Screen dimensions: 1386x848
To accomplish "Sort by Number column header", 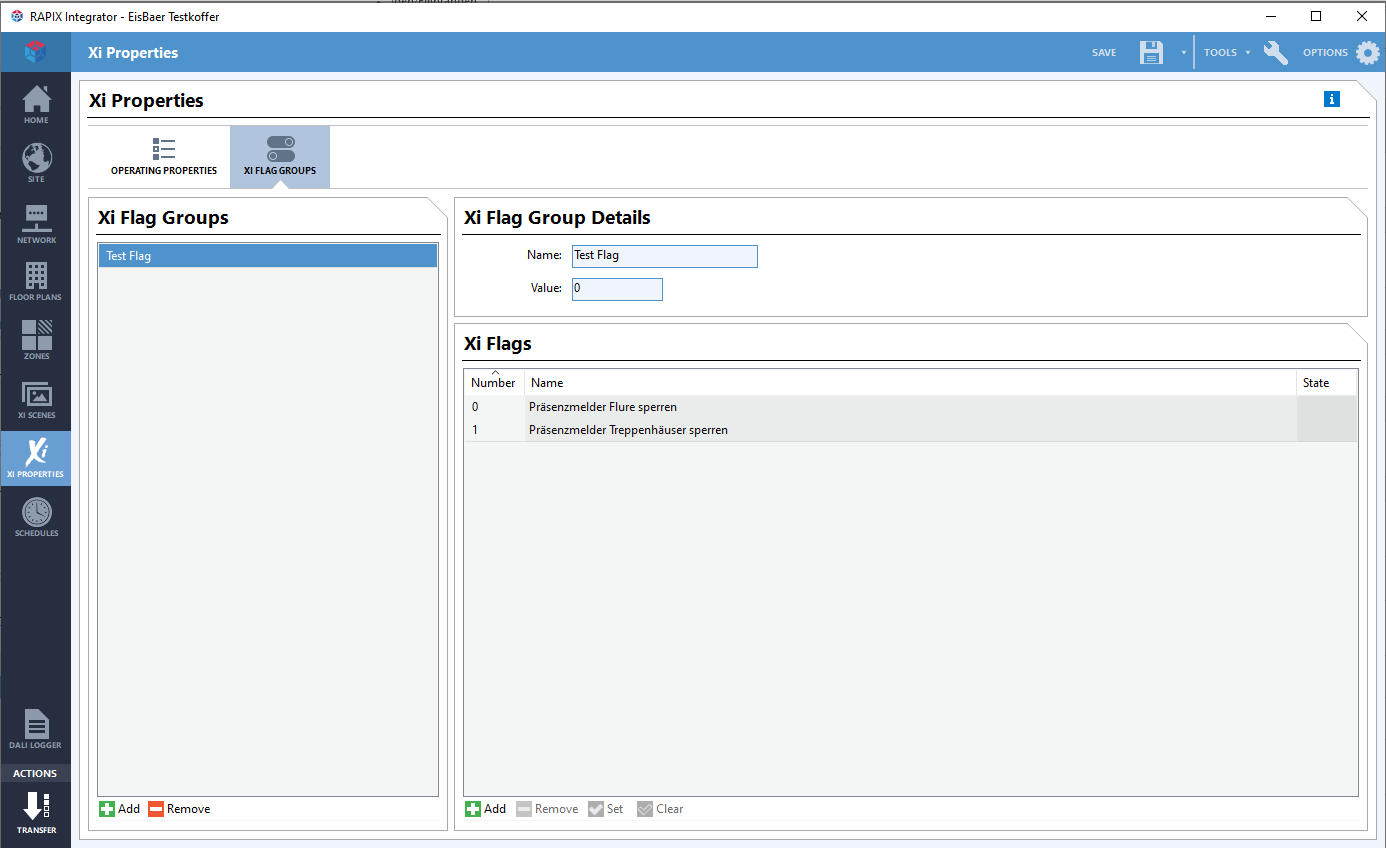I will click(x=494, y=383).
